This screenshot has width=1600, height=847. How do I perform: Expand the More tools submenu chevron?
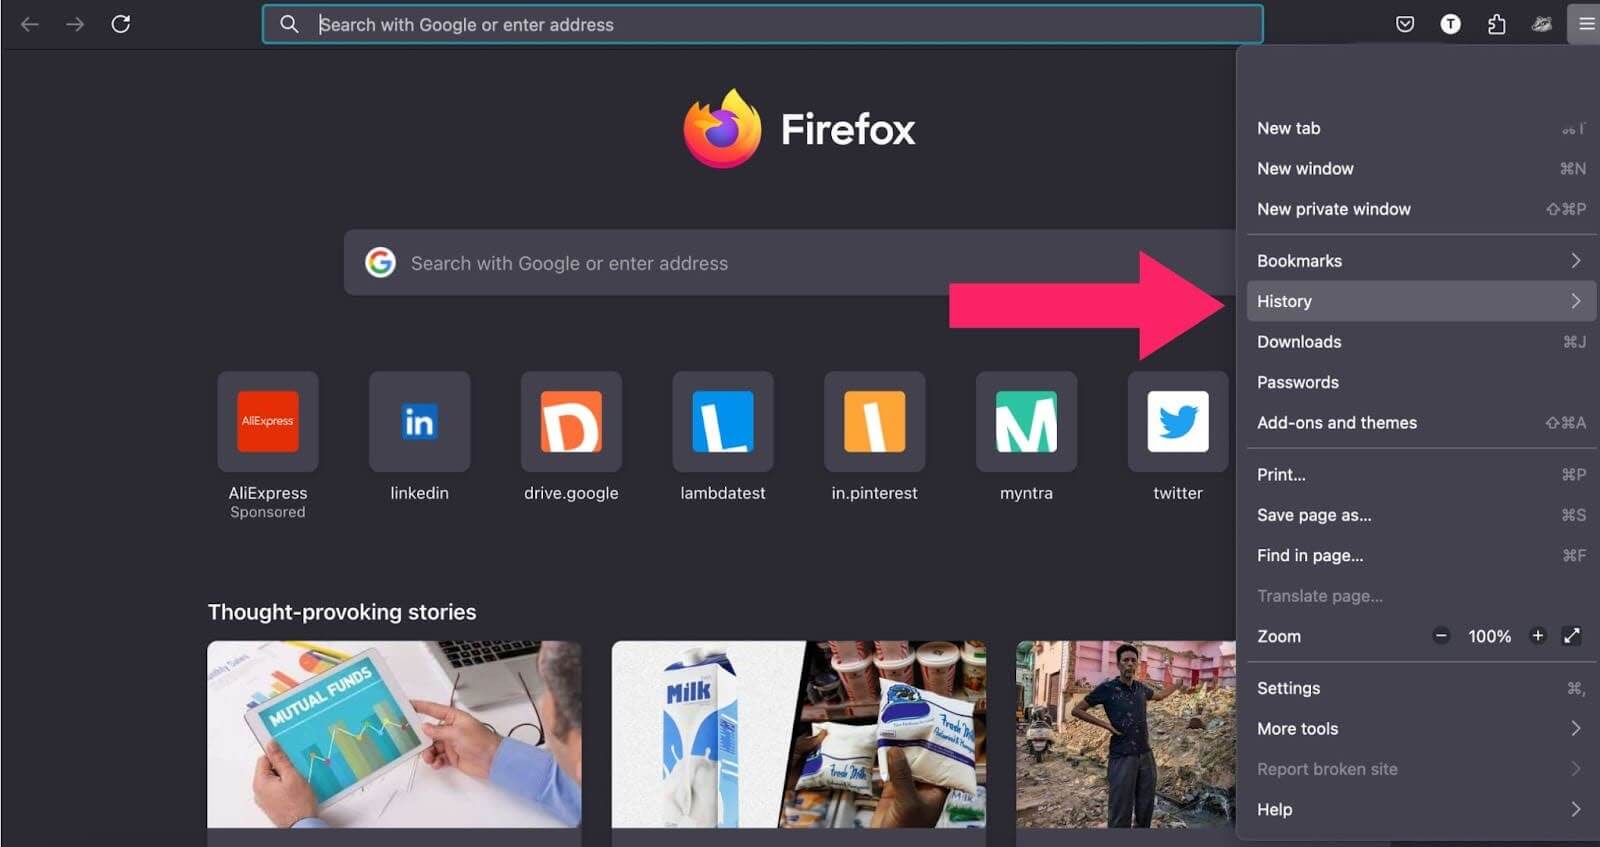(1576, 728)
